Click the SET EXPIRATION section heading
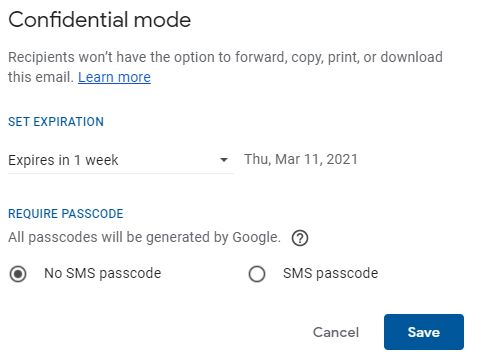Screen dimensions: 477x363 [x=56, y=122]
